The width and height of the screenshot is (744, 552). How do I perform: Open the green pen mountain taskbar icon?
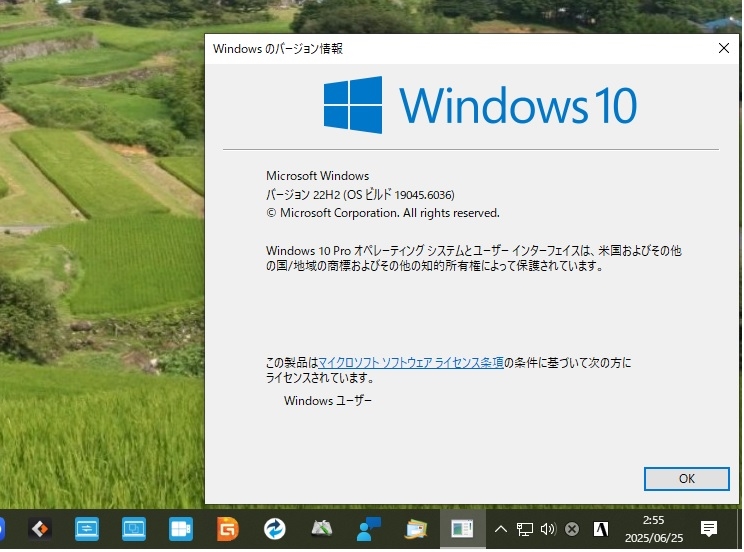[x=322, y=528]
